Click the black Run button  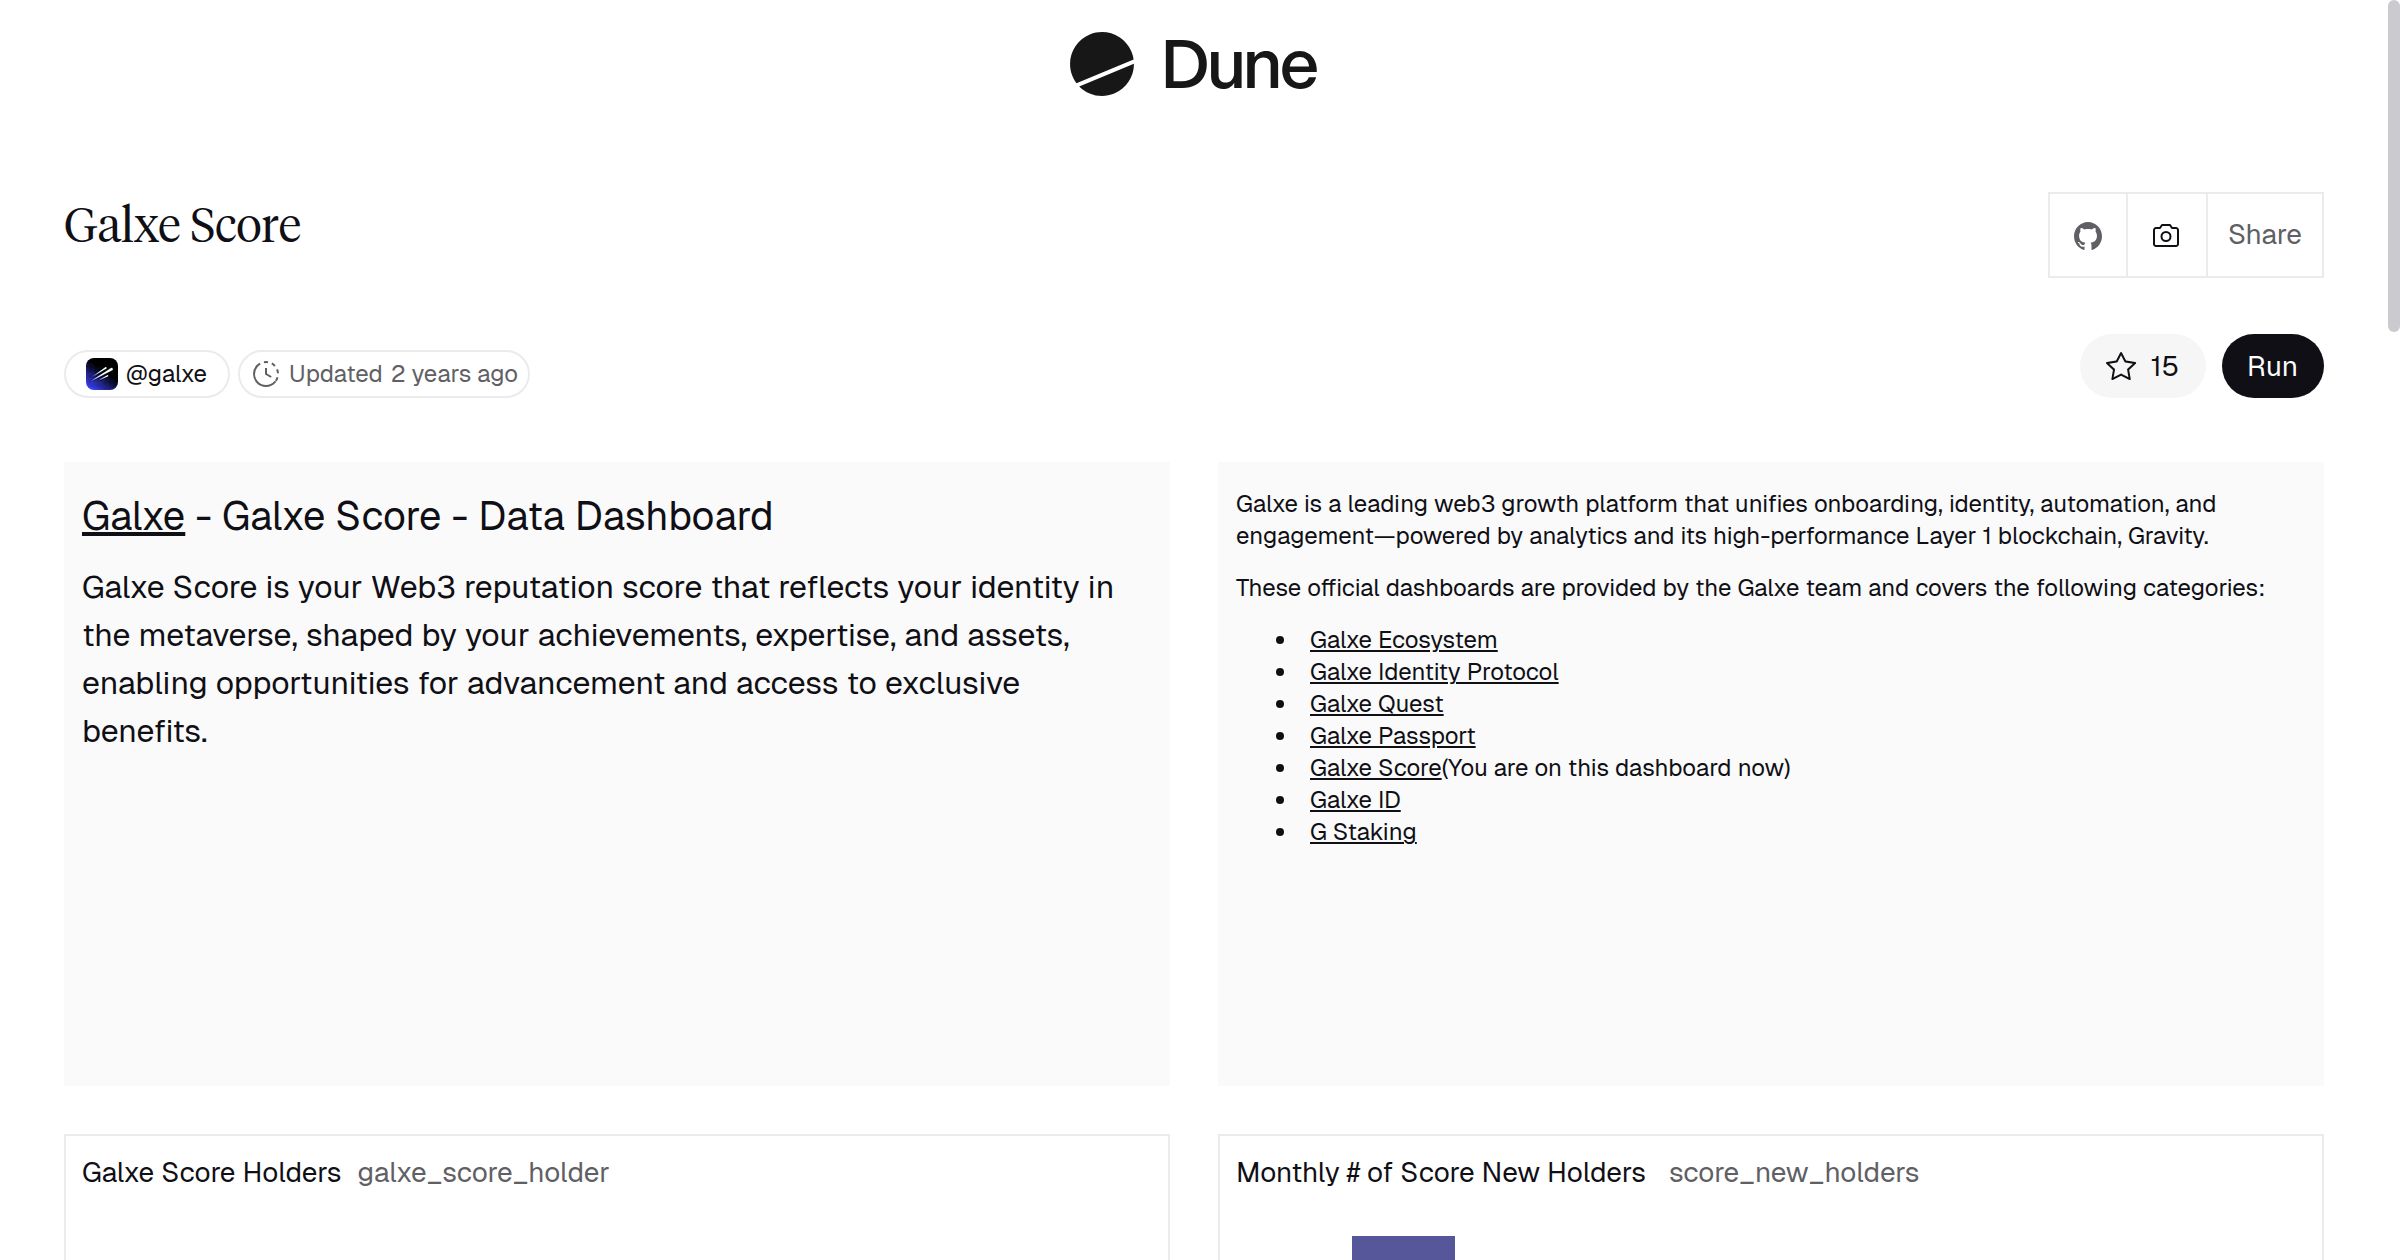(2271, 367)
